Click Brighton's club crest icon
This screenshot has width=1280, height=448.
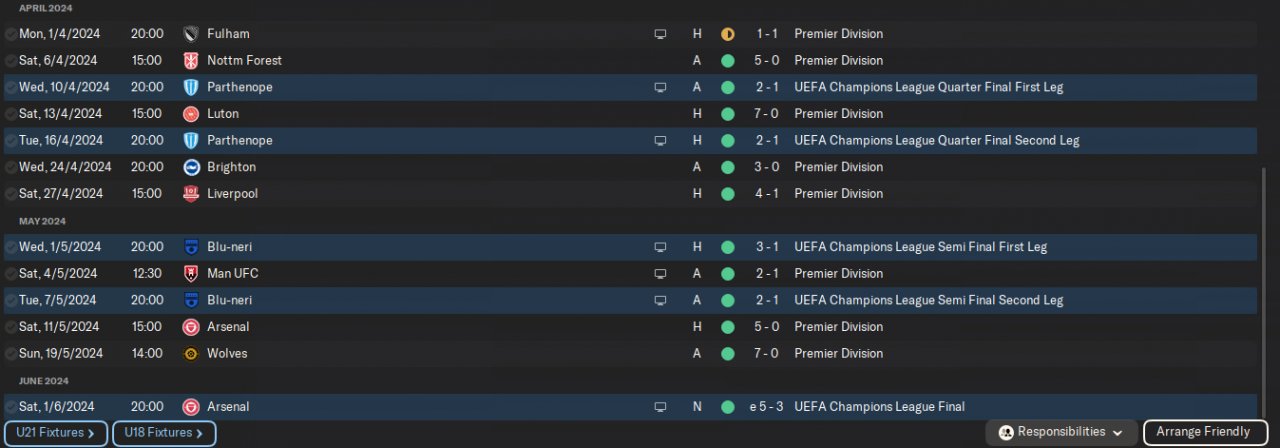point(191,167)
